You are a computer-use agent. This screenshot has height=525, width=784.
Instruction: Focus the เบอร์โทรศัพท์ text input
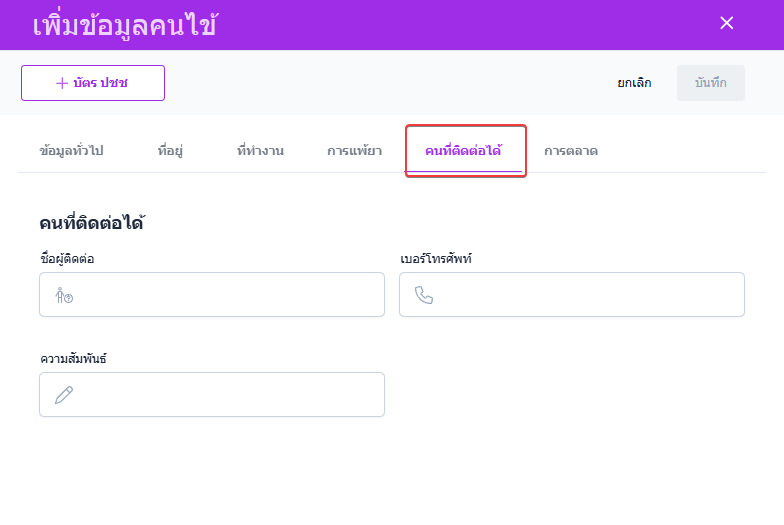pos(585,295)
